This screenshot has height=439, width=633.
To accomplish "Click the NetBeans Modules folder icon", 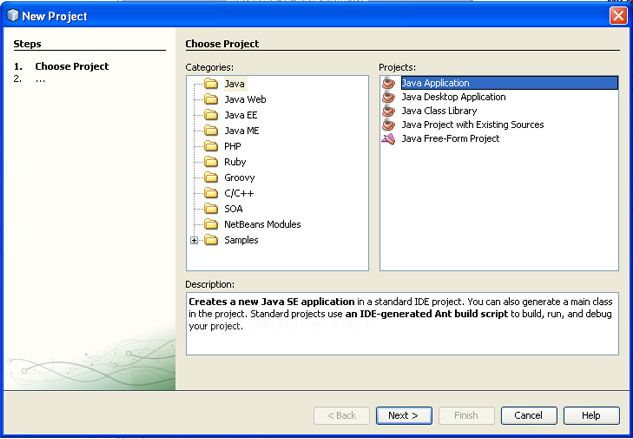I will (x=211, y=224).
